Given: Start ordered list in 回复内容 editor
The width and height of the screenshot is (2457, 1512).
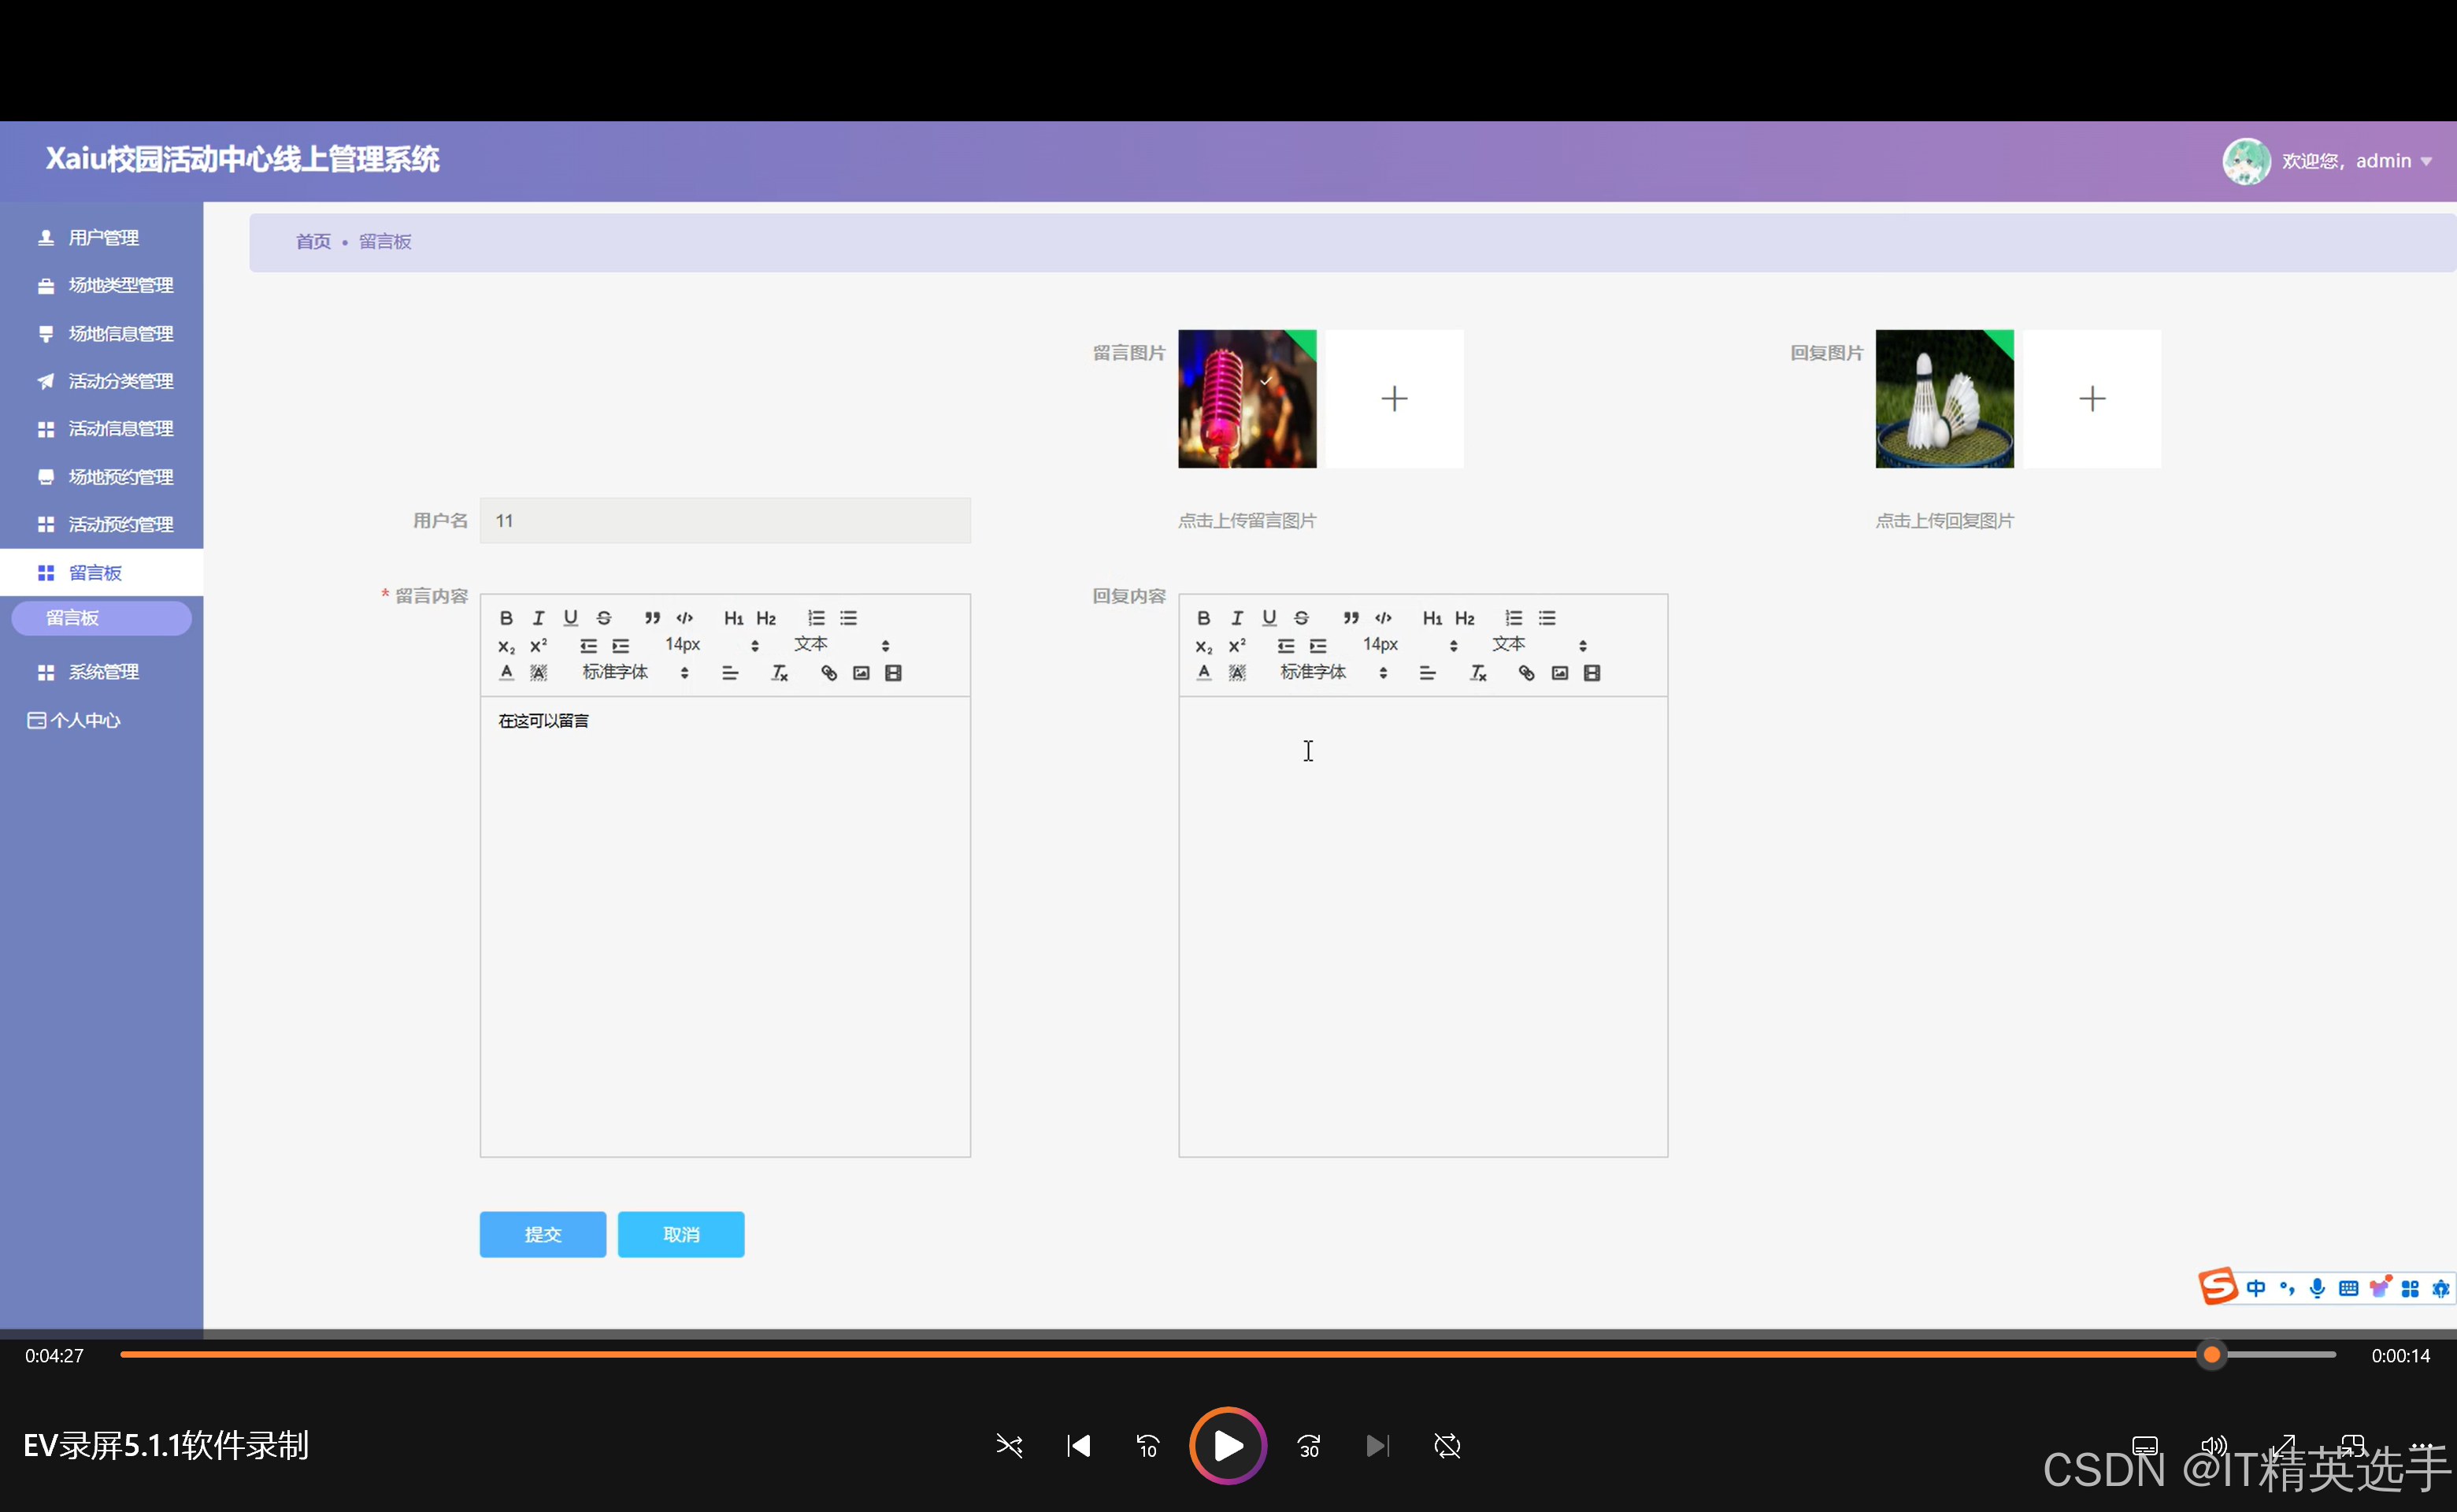Looking at the screenshot, I should click(1514, 618).
